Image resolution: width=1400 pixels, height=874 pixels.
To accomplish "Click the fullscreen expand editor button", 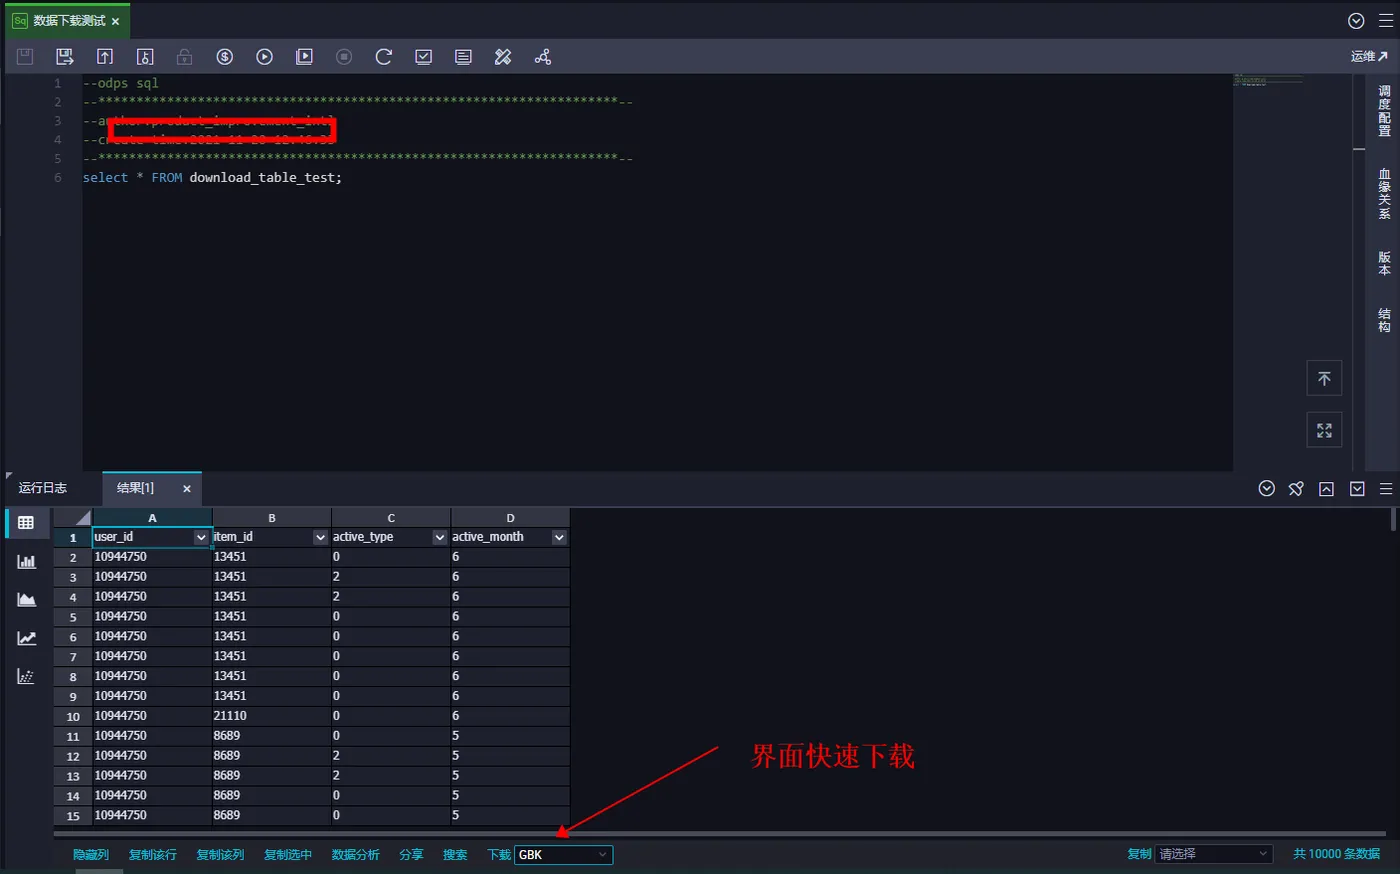I will pyautogui.click(x=1324, y=430).
